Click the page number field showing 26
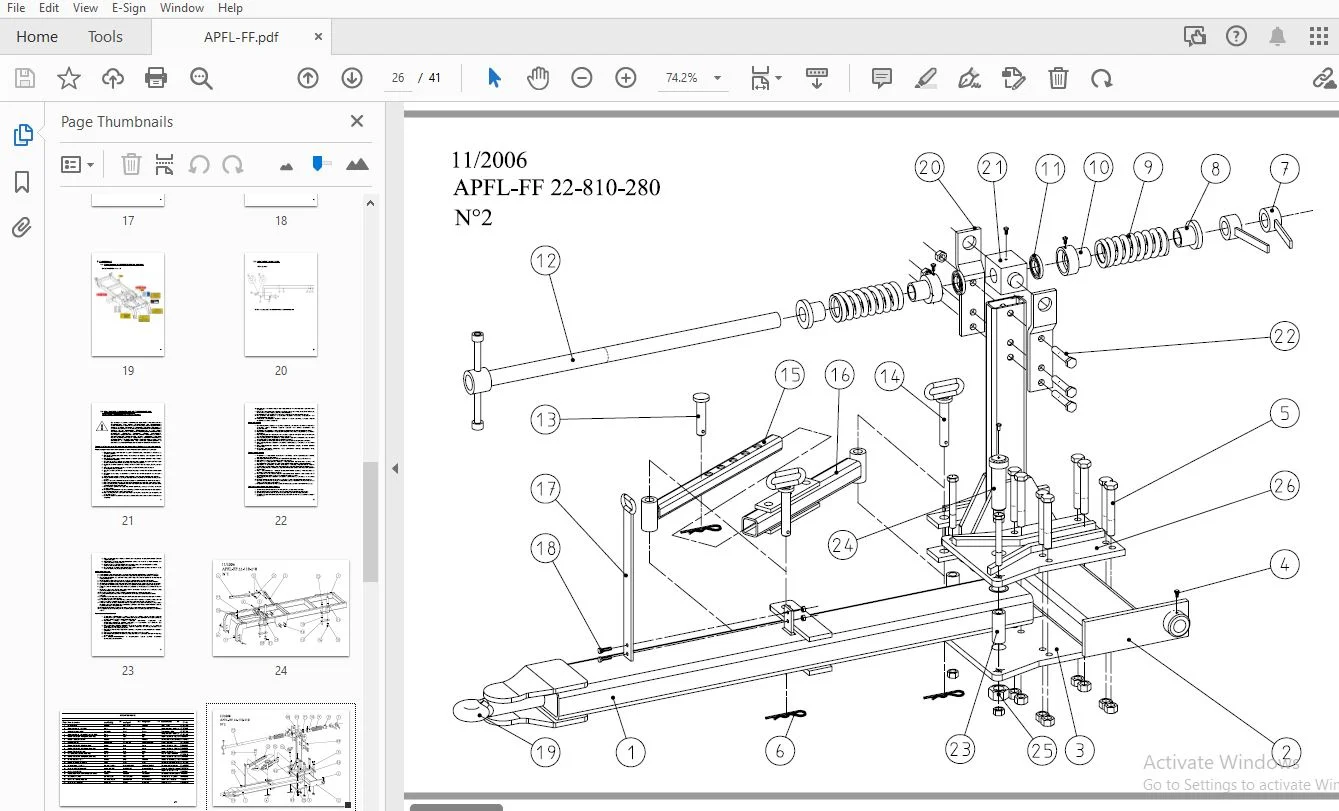 [x=398, y=78]
